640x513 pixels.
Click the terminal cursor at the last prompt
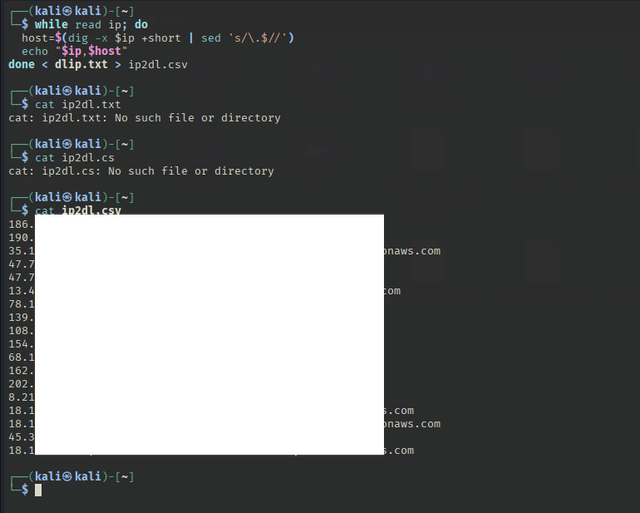tap(38, 490)
